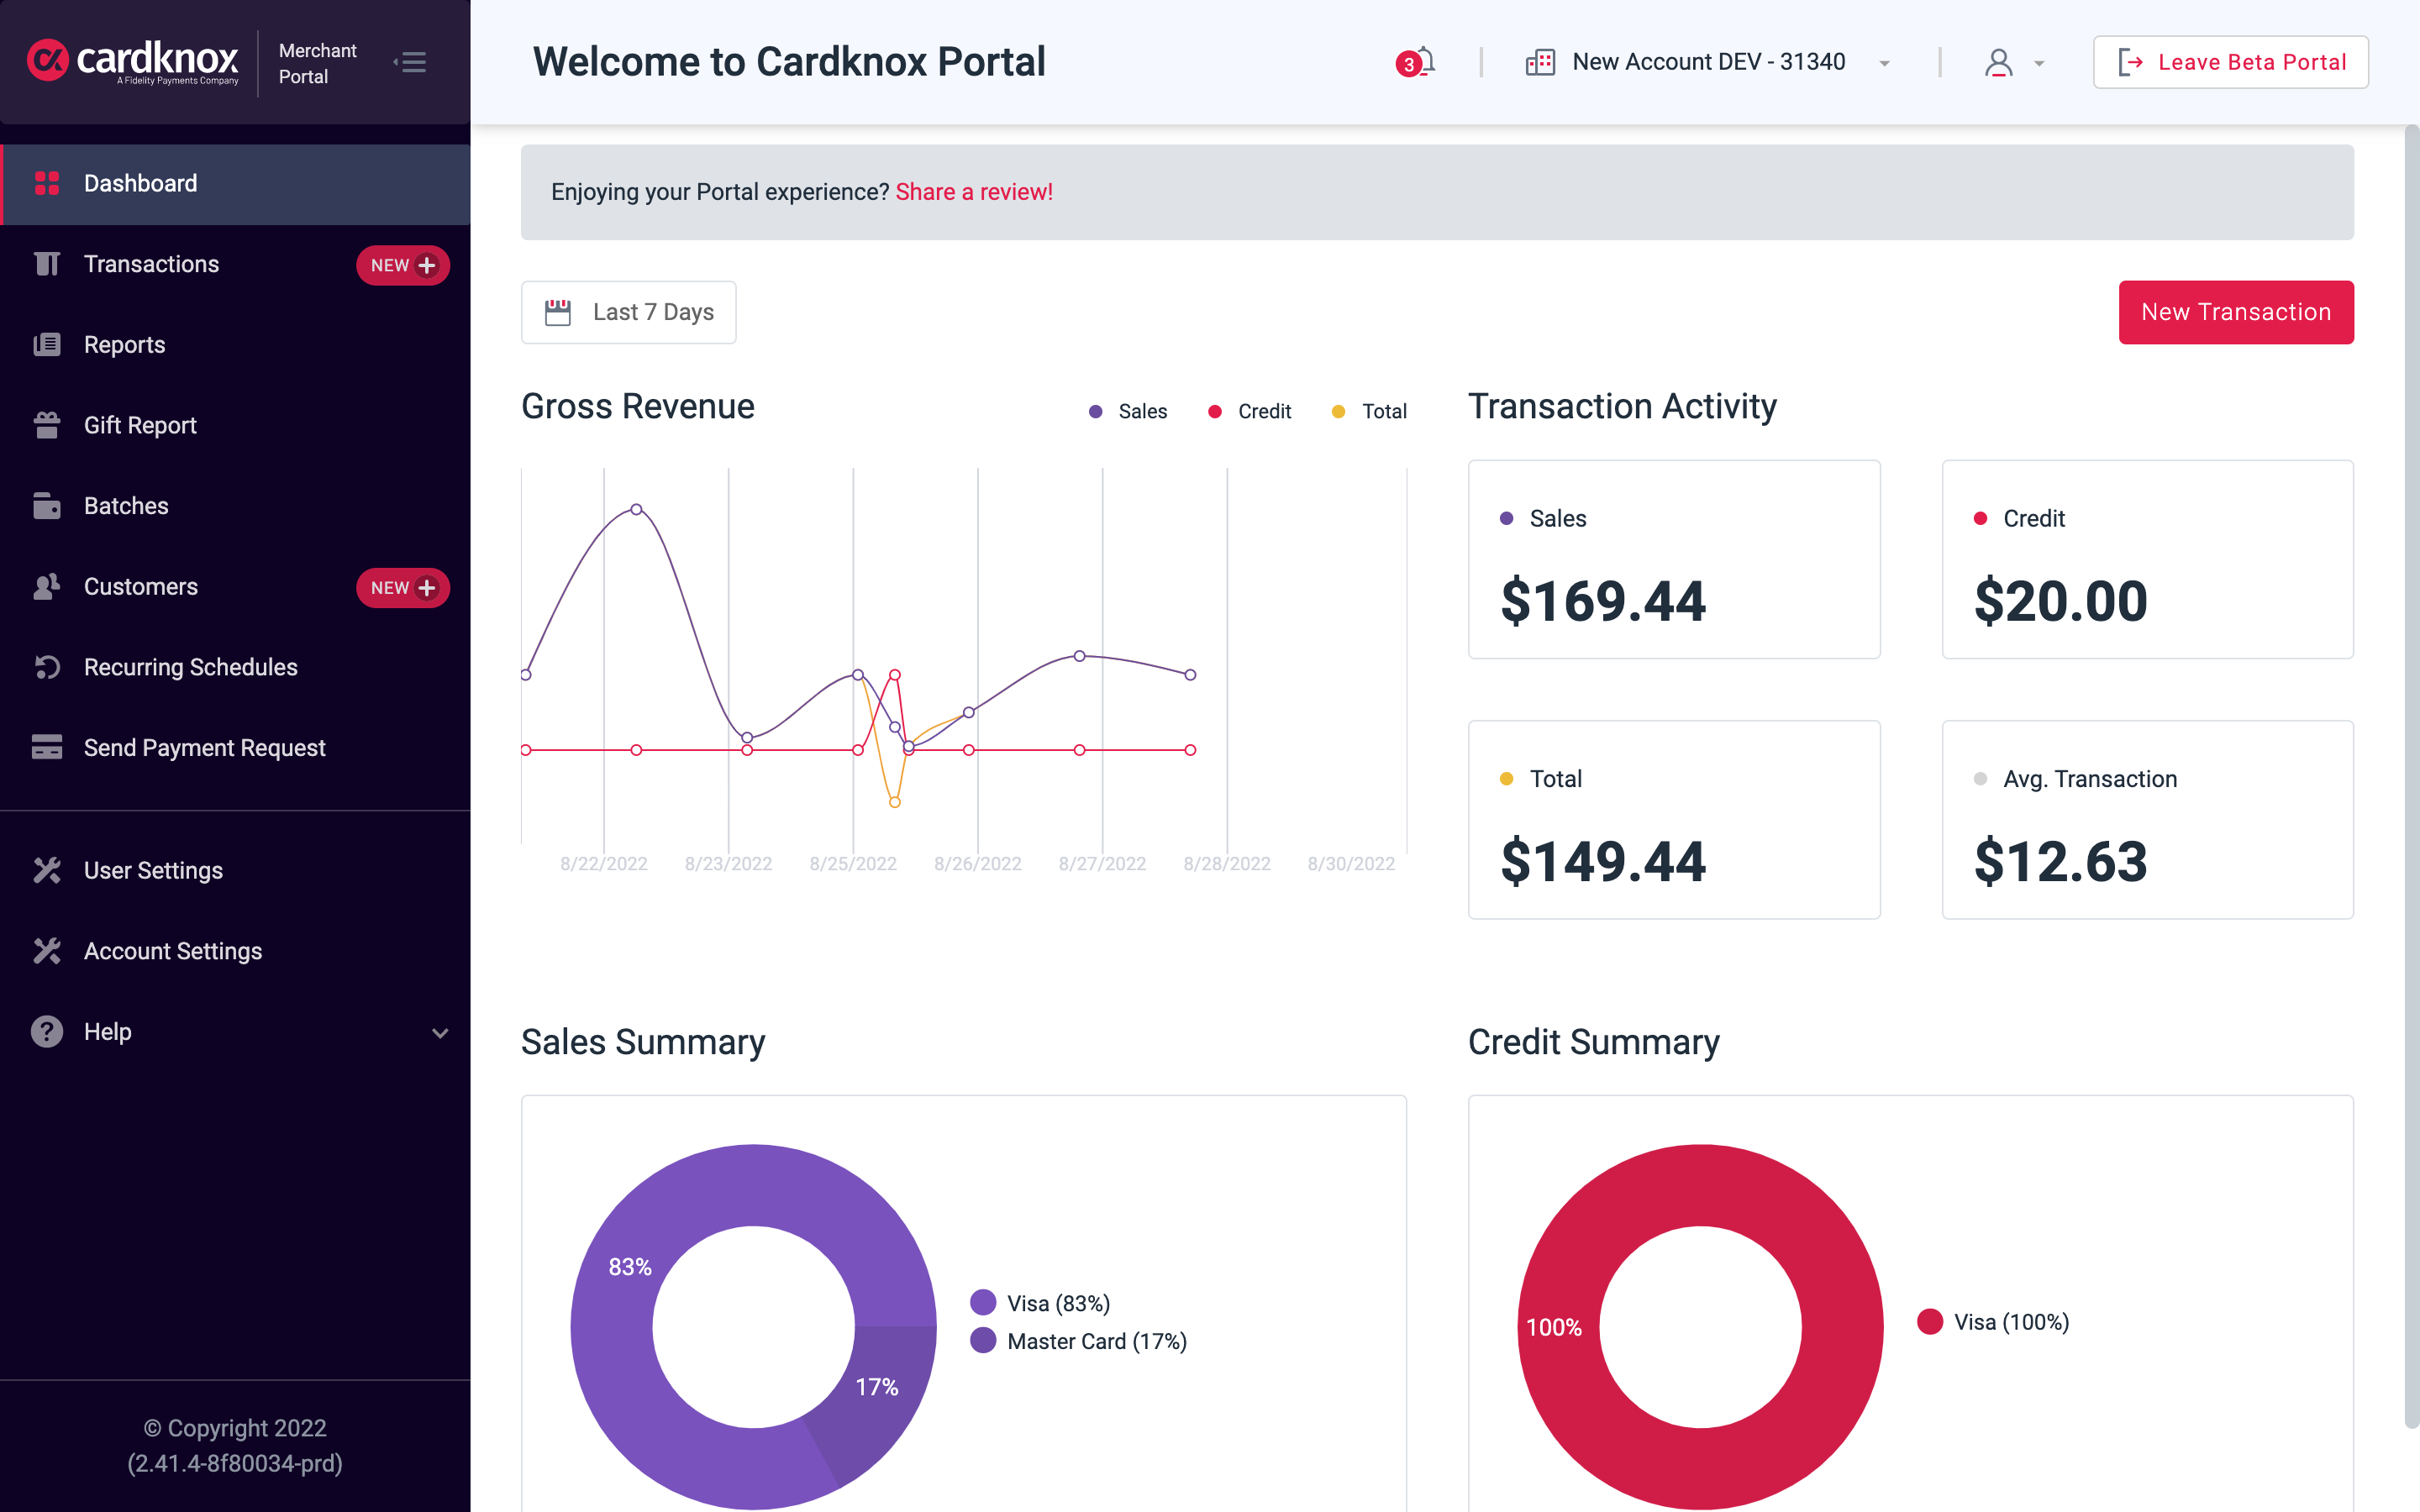Screen dimensions: 2420x1512
Task: Open the Gift Report page
Action: click(140, 425)
